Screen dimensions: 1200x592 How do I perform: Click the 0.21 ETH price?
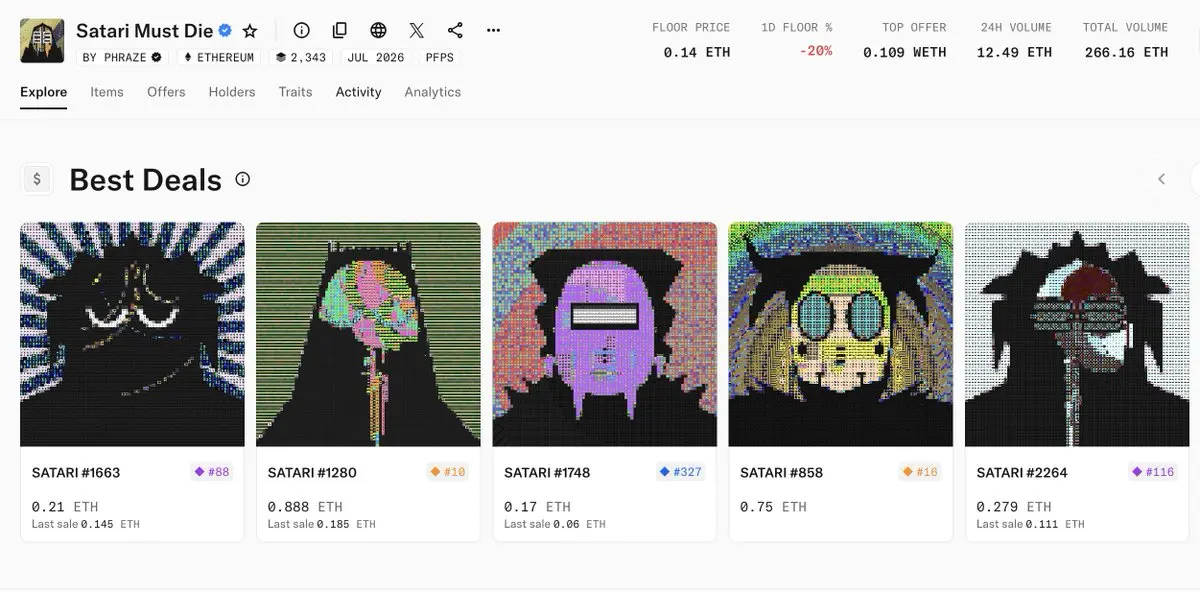(65, 507)
